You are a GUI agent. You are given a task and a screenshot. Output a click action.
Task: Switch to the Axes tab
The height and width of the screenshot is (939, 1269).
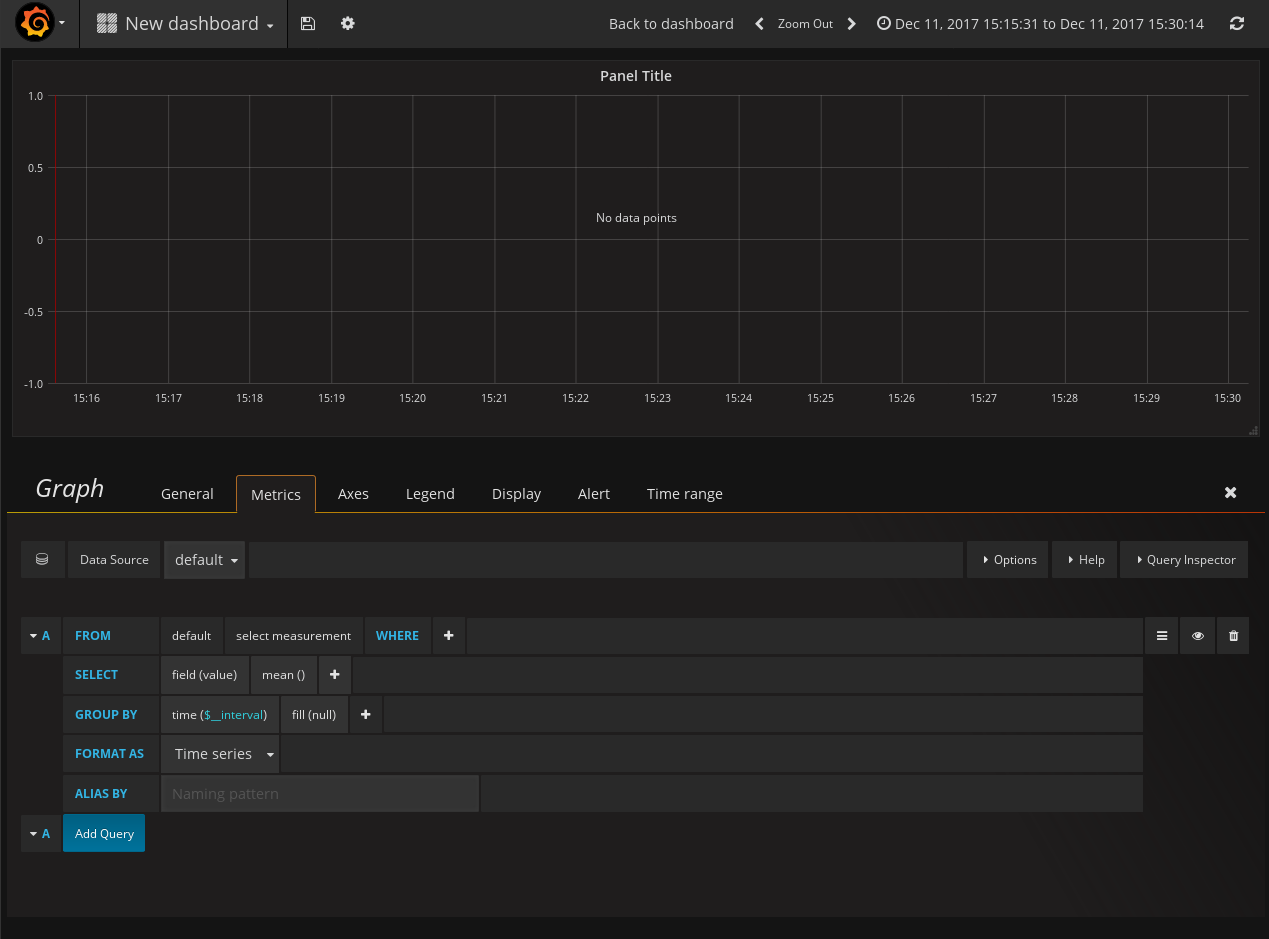click(x=353, y=494)
